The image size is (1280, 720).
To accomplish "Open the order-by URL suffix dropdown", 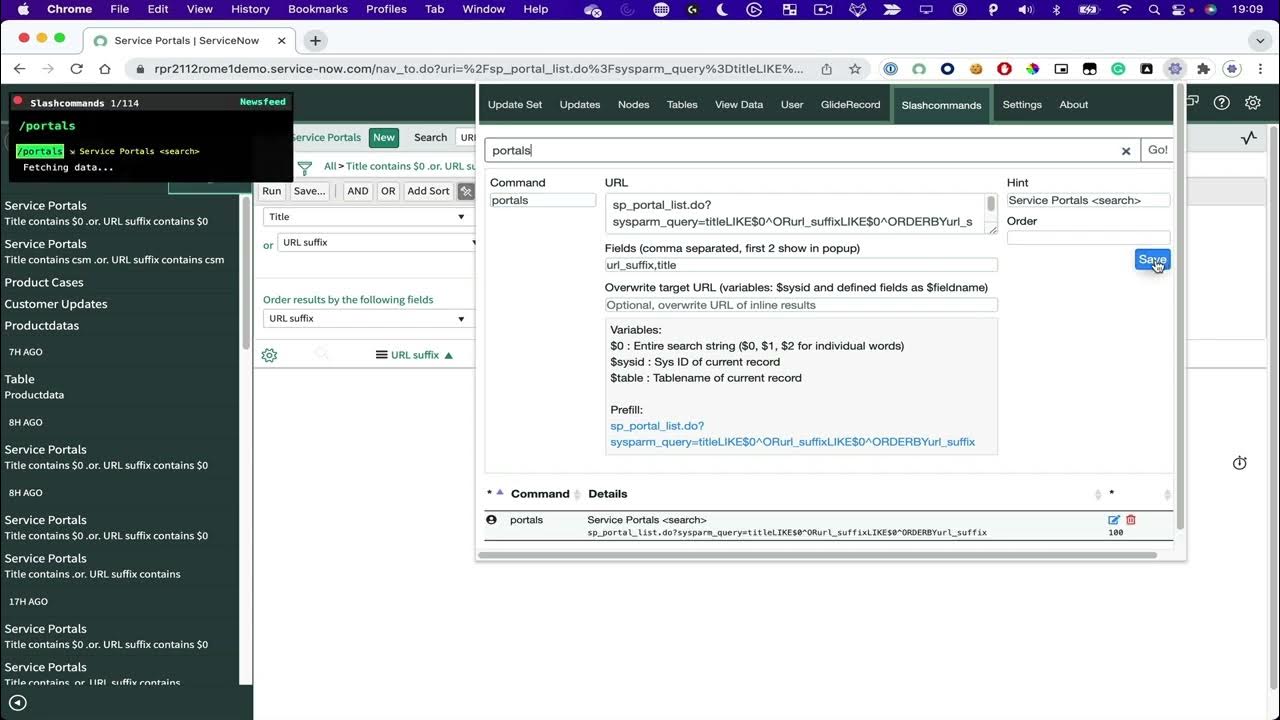I will point(368,319).
